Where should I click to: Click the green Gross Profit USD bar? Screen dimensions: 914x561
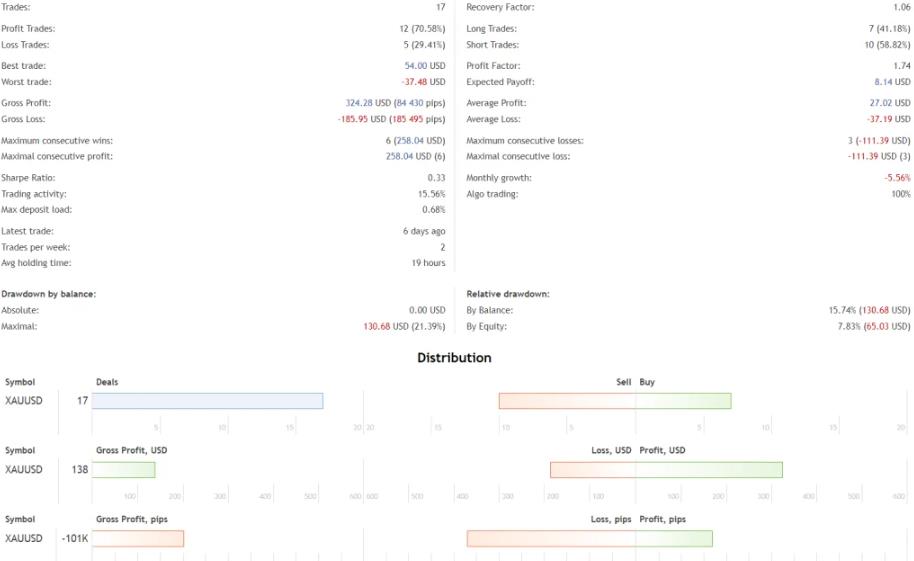123,470
